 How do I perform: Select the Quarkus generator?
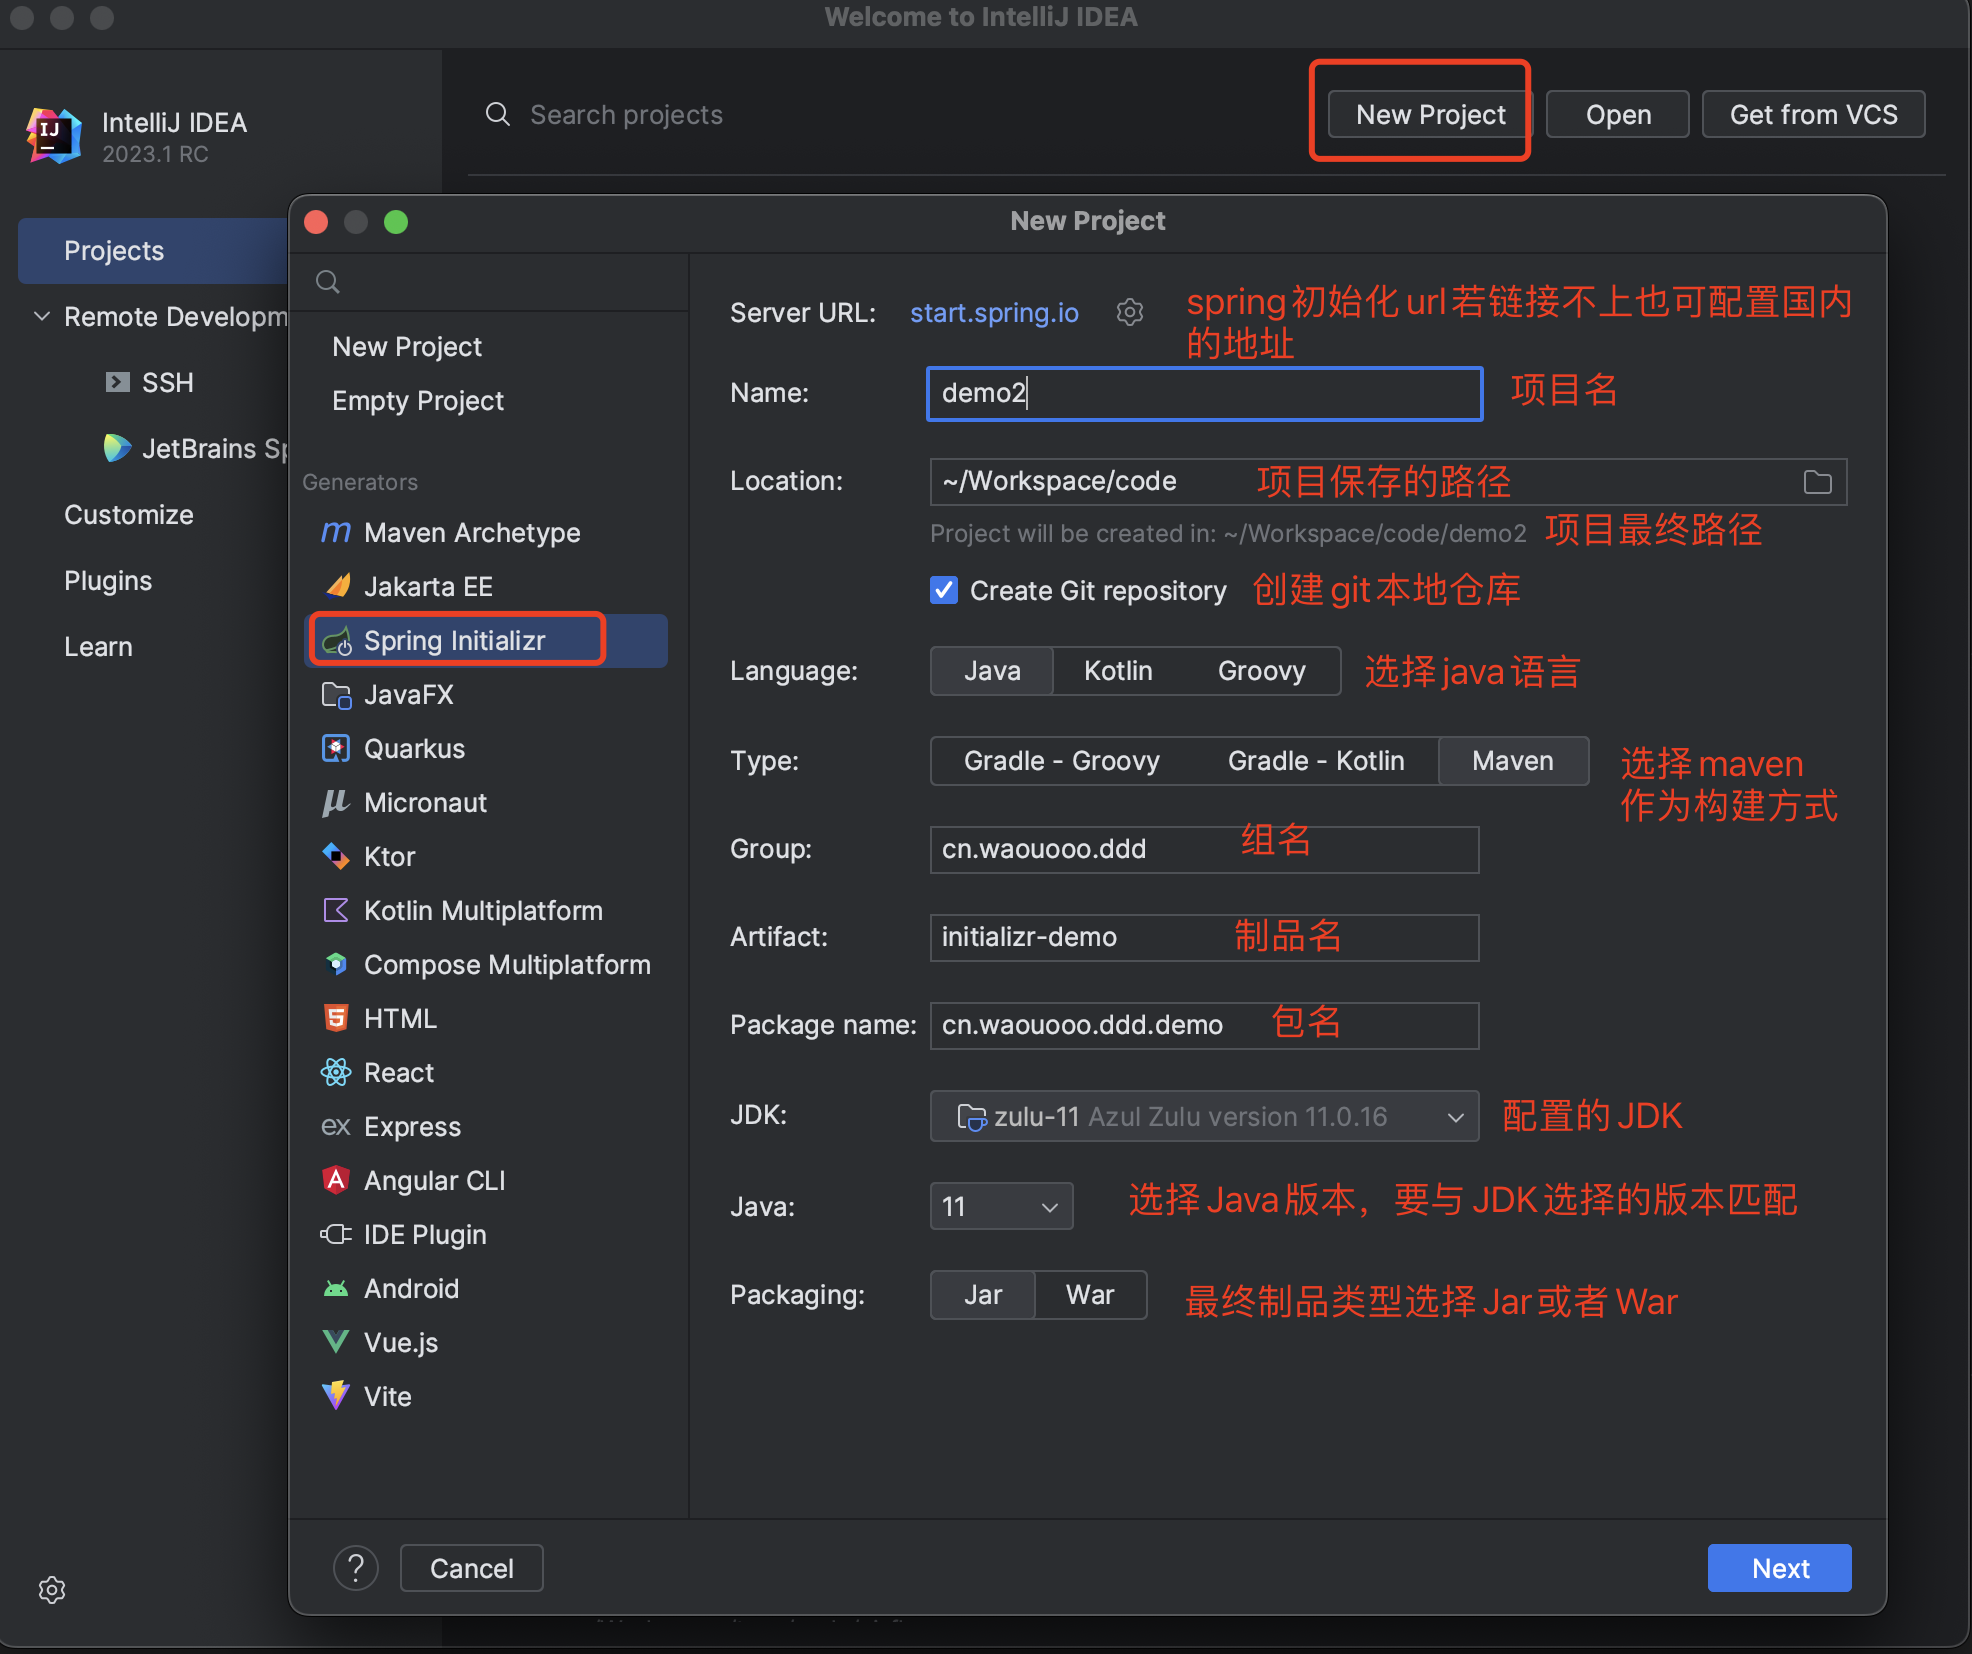pos(414,748)
